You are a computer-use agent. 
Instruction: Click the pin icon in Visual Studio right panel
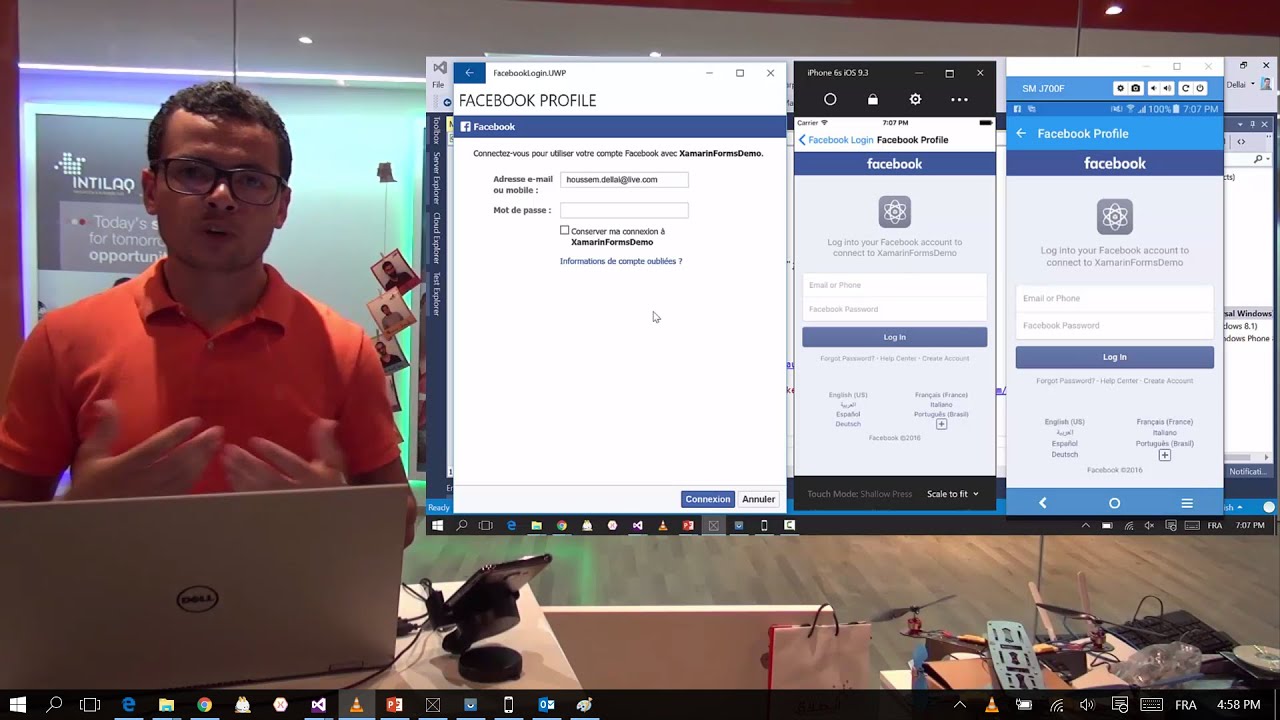click(1252, 125)
